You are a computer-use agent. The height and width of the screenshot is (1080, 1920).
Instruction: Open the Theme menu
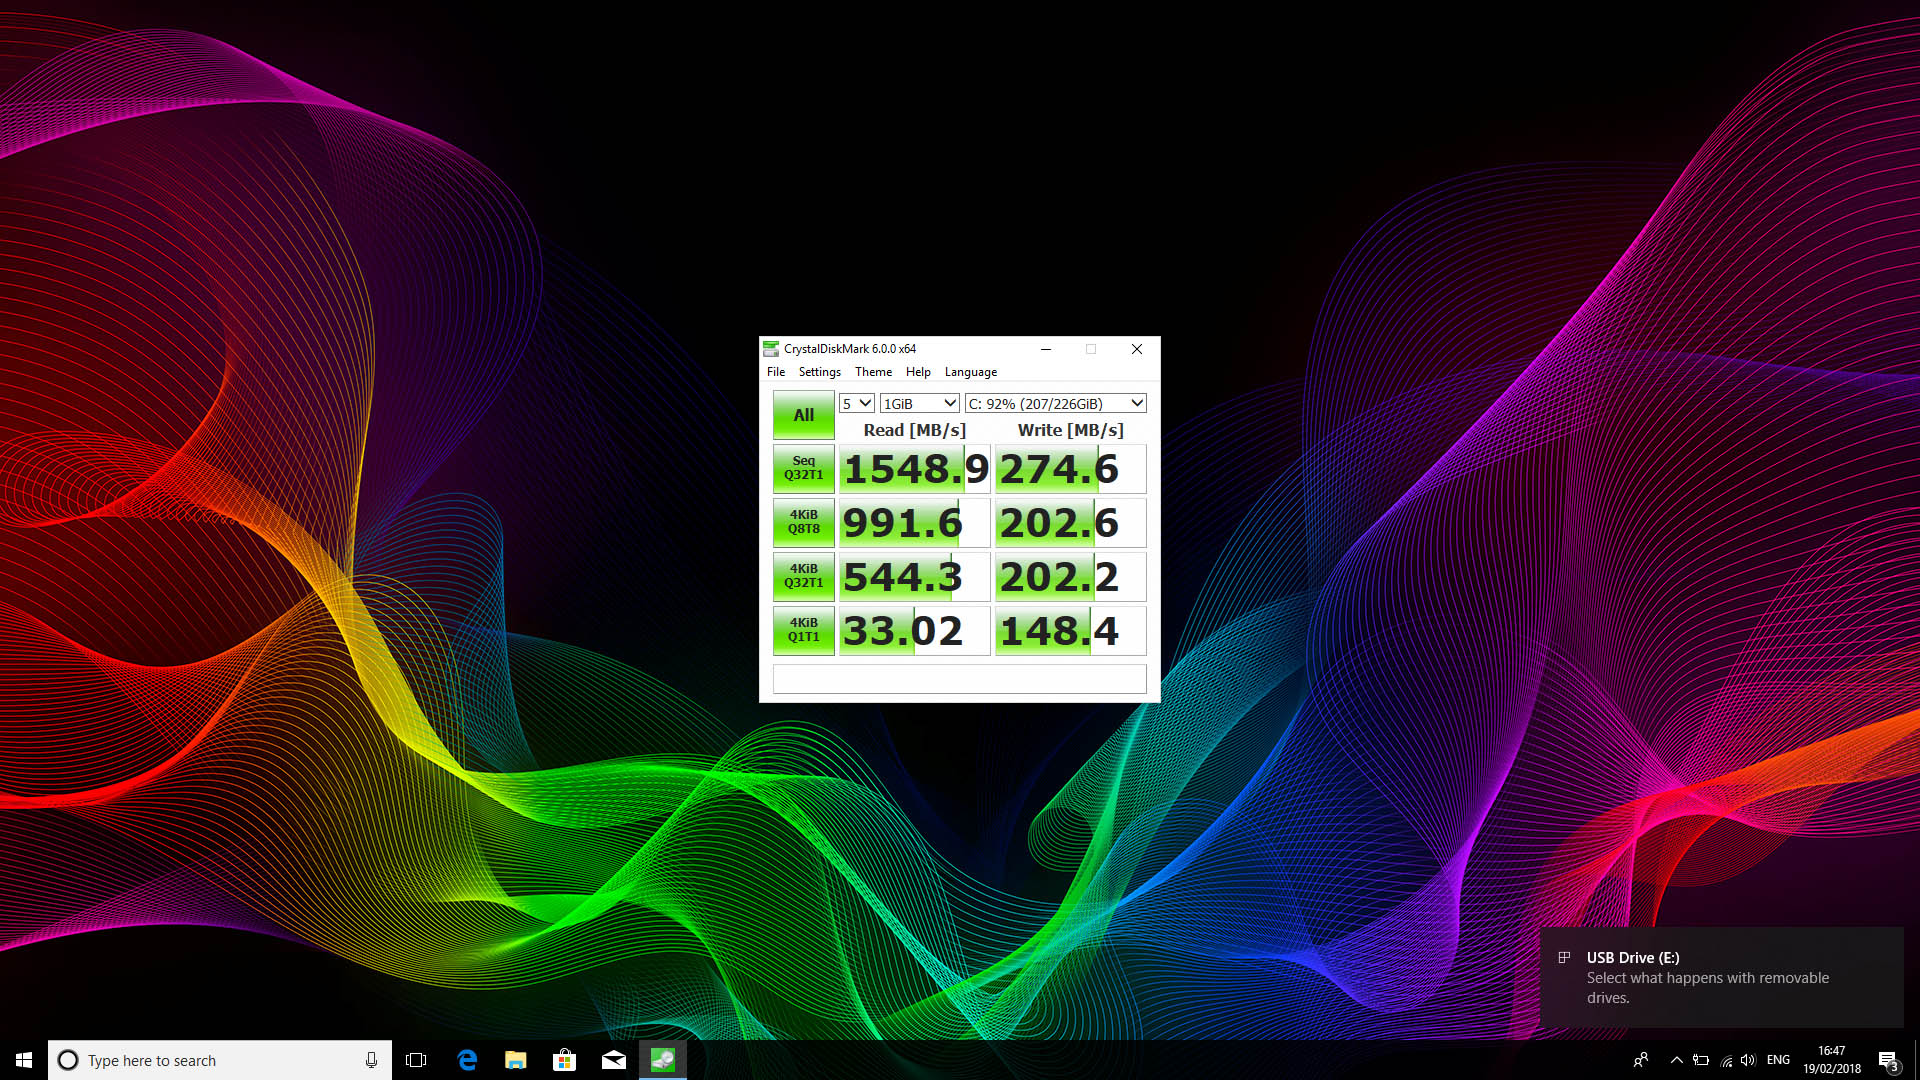(873, 372)
